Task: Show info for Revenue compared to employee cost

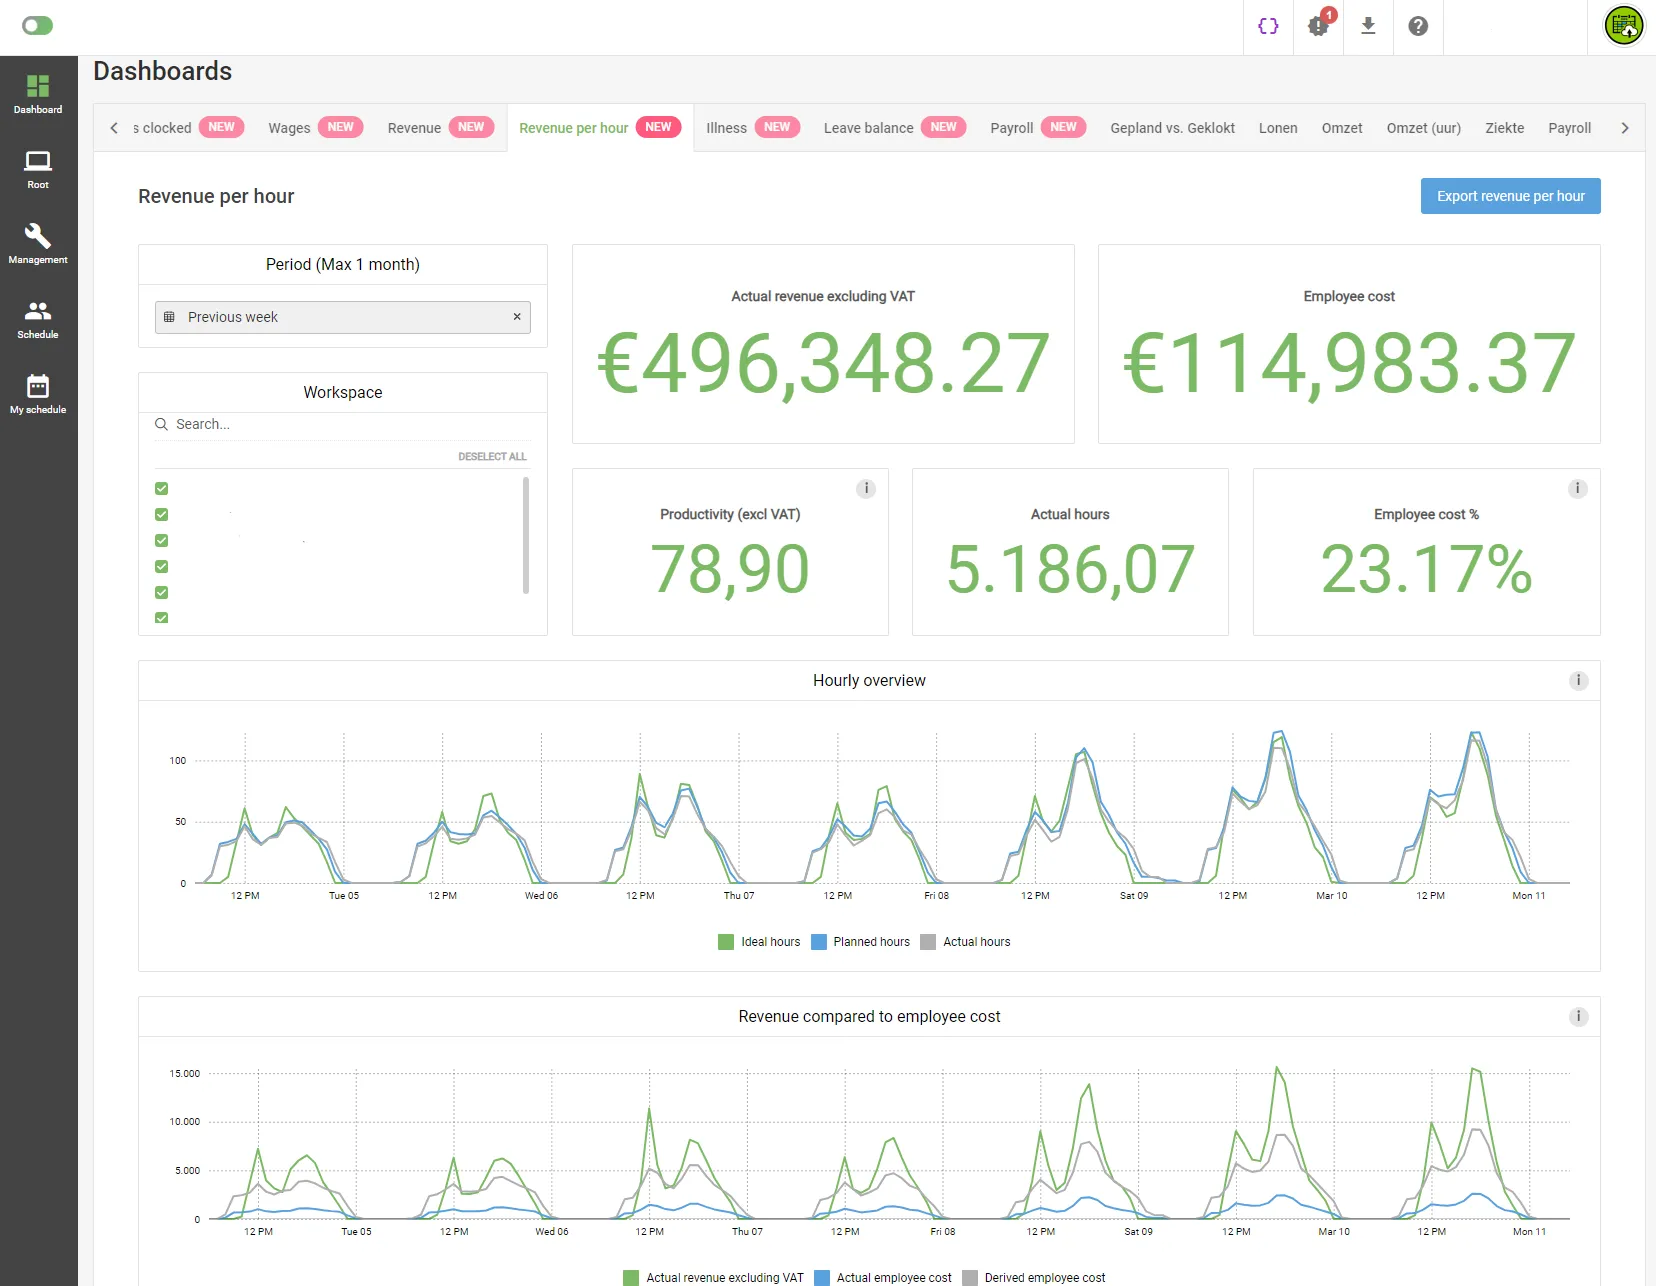Action: pos(1579,1017)
